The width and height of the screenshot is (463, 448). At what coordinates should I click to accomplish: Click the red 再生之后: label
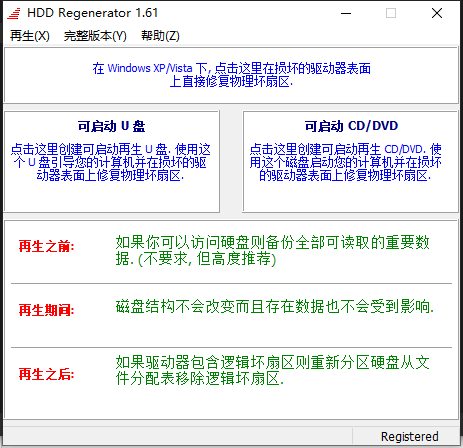pos(46,374)
